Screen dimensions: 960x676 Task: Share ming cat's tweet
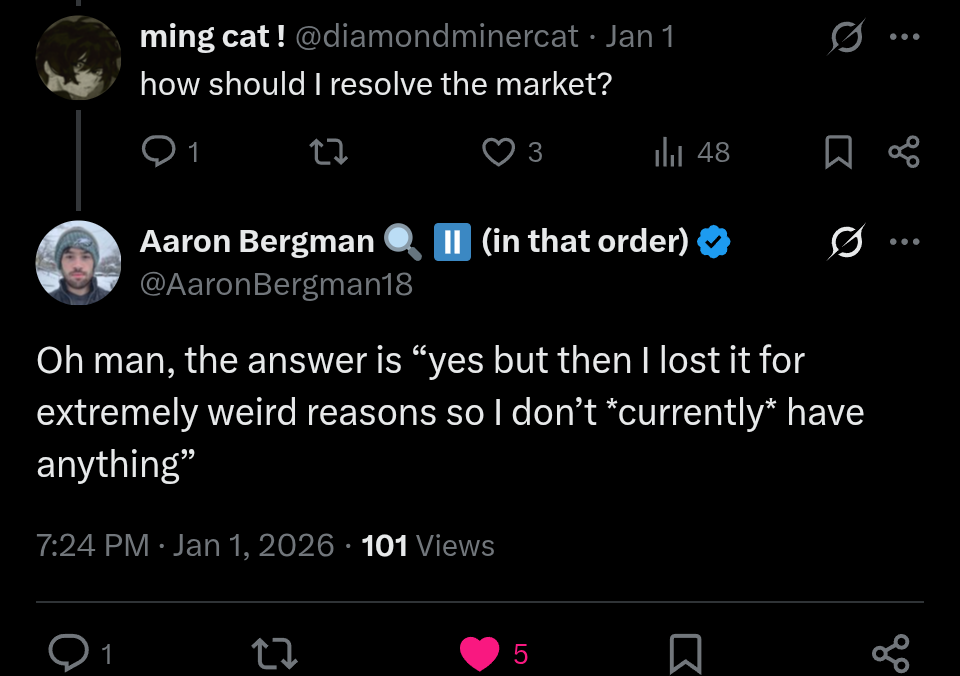903,152
